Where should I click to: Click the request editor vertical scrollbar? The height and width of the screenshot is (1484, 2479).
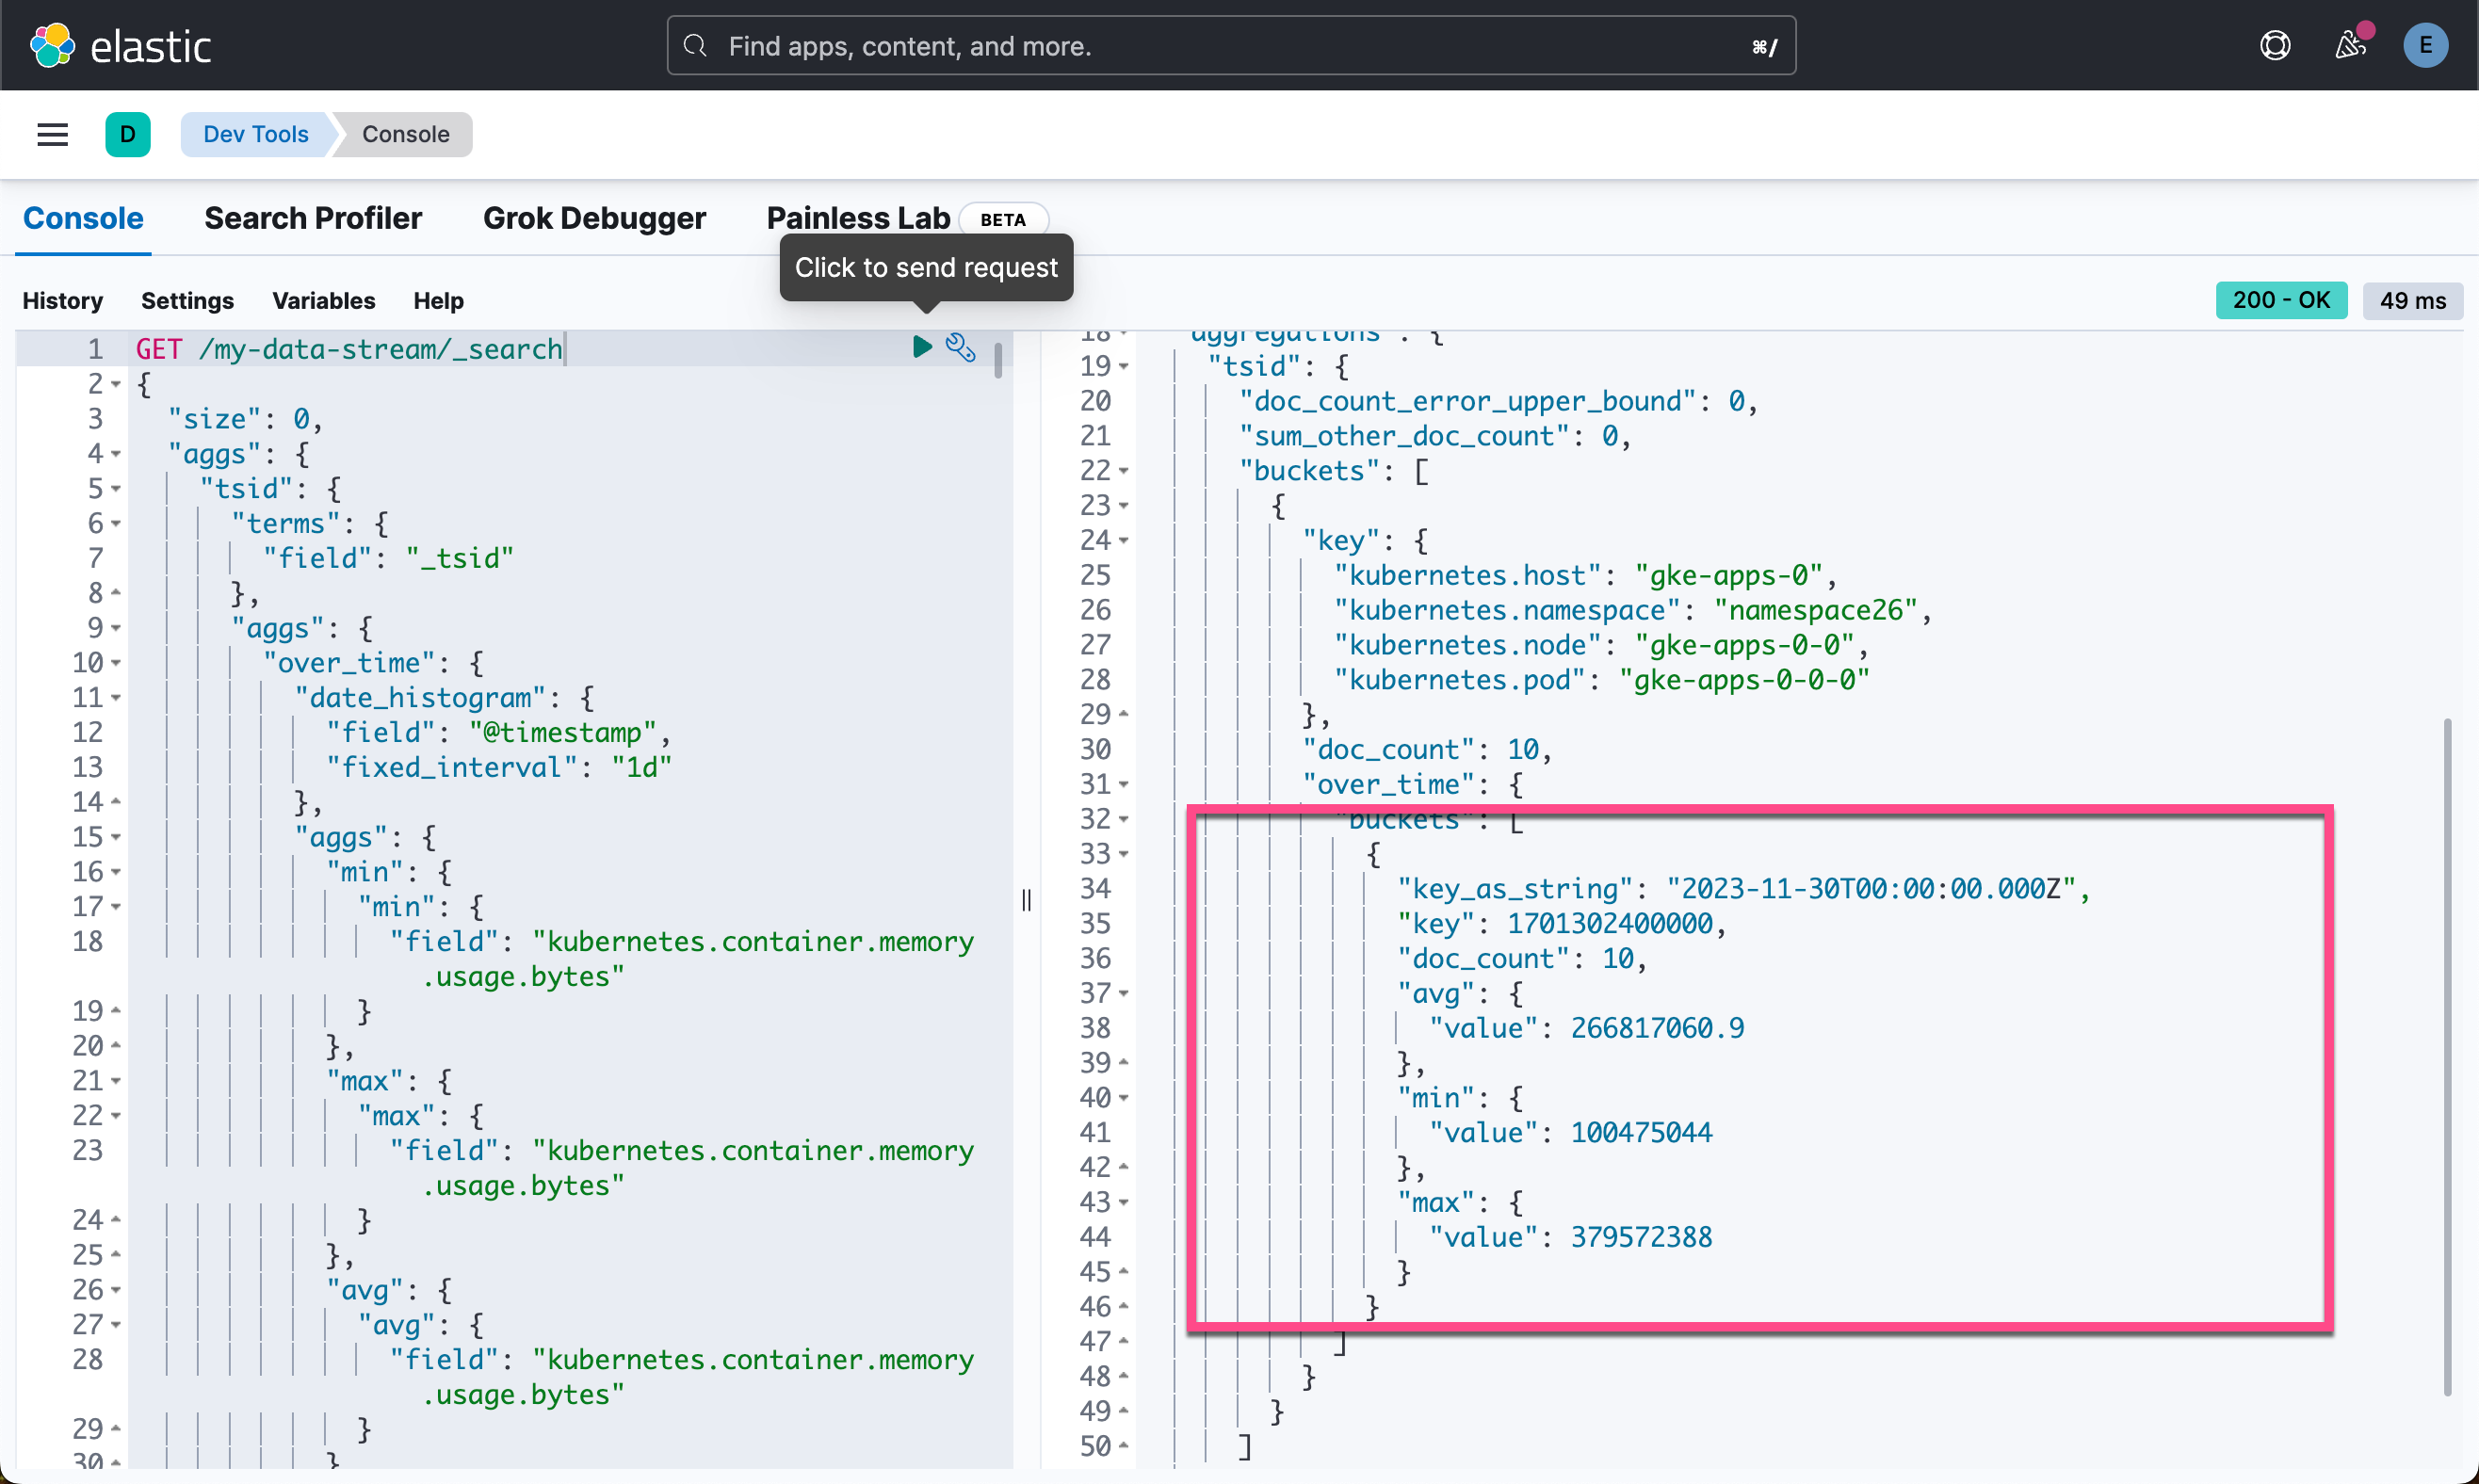coord(998,359)
